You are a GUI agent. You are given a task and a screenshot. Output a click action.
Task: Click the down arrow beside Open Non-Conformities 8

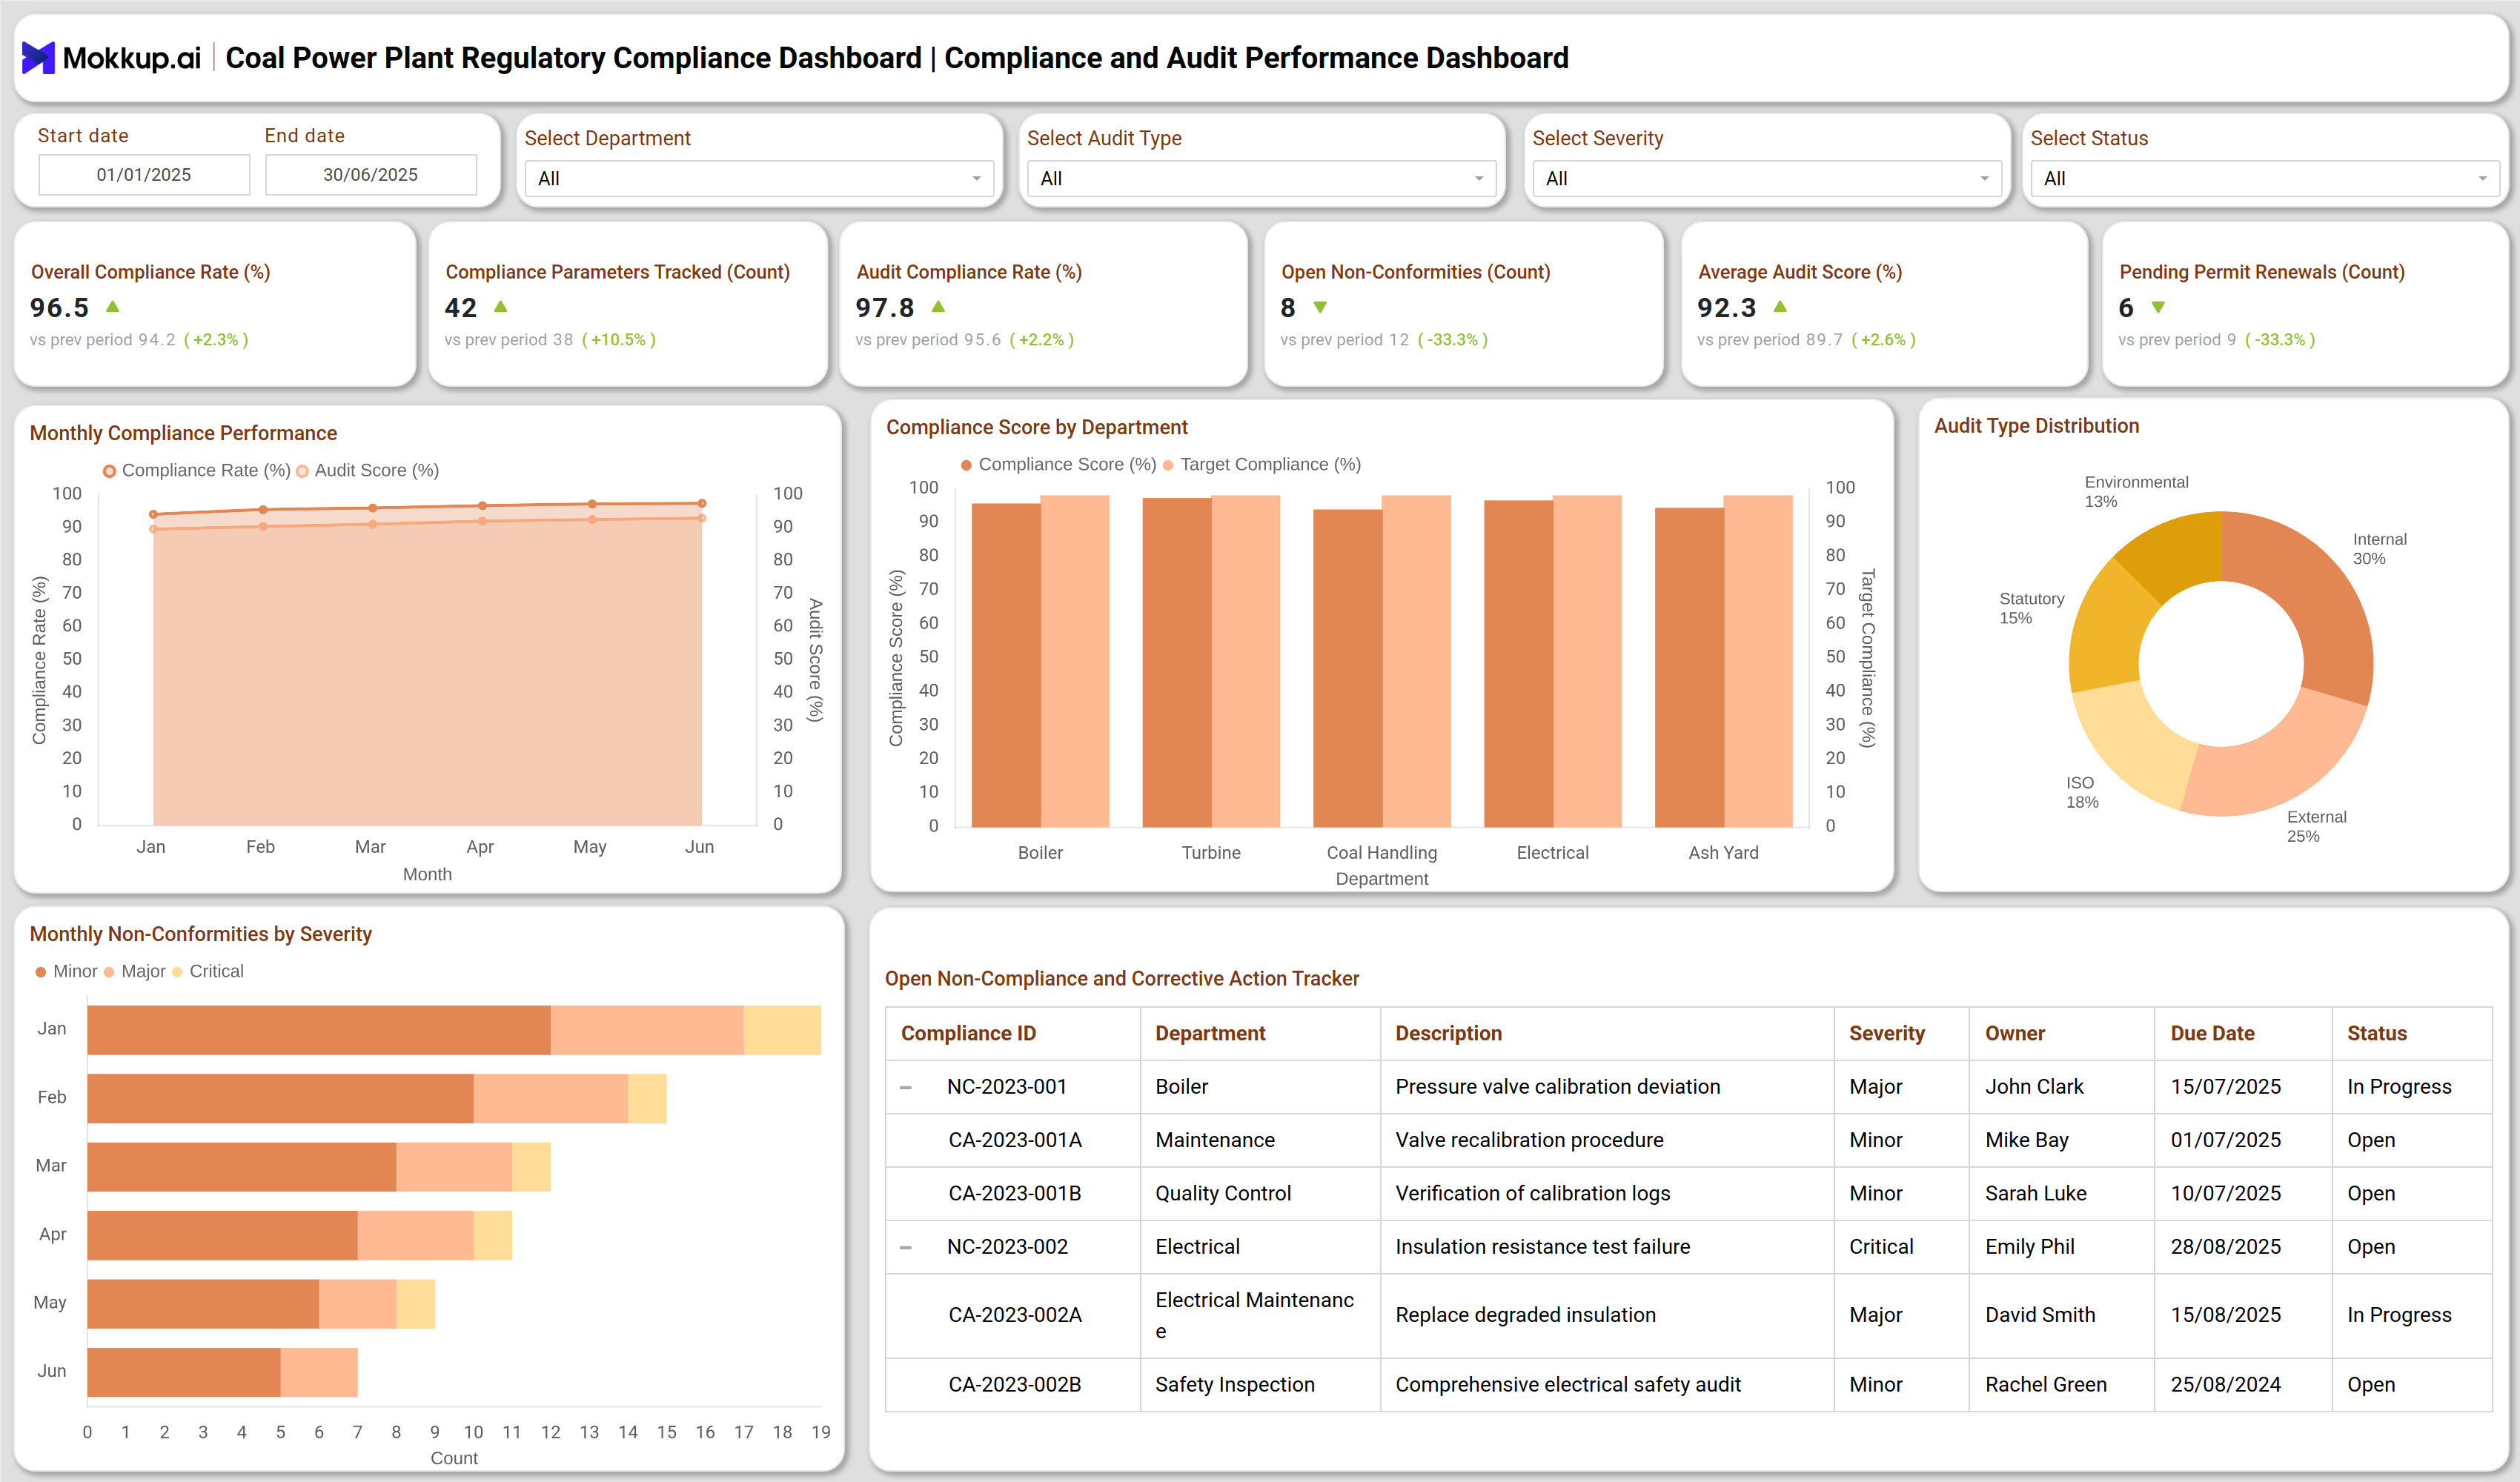[1320, 308]
